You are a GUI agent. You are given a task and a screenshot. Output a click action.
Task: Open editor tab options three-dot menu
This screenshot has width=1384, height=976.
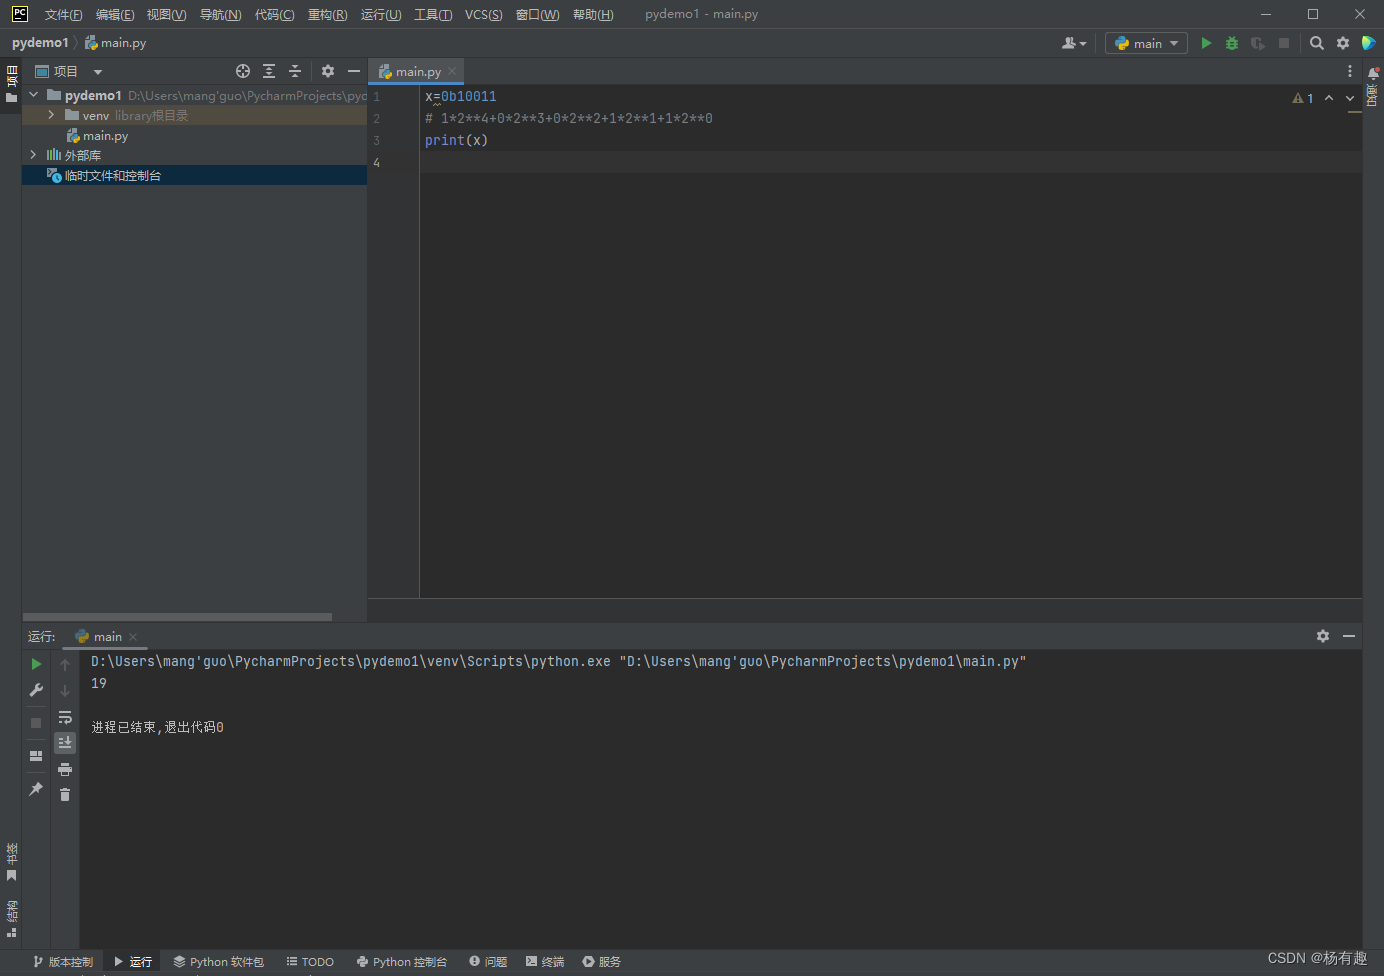click(1350, 71)
